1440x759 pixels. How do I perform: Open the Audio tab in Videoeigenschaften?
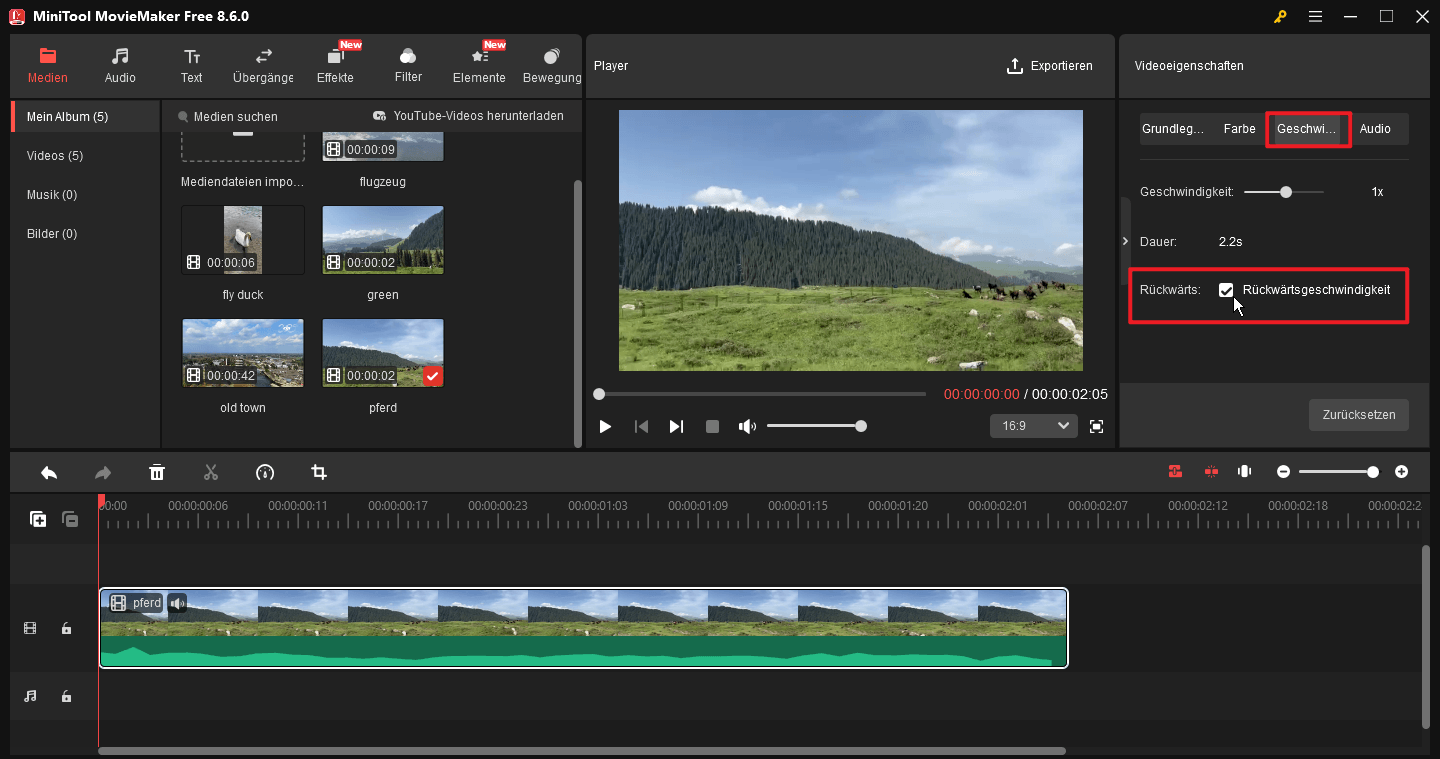1377,128
